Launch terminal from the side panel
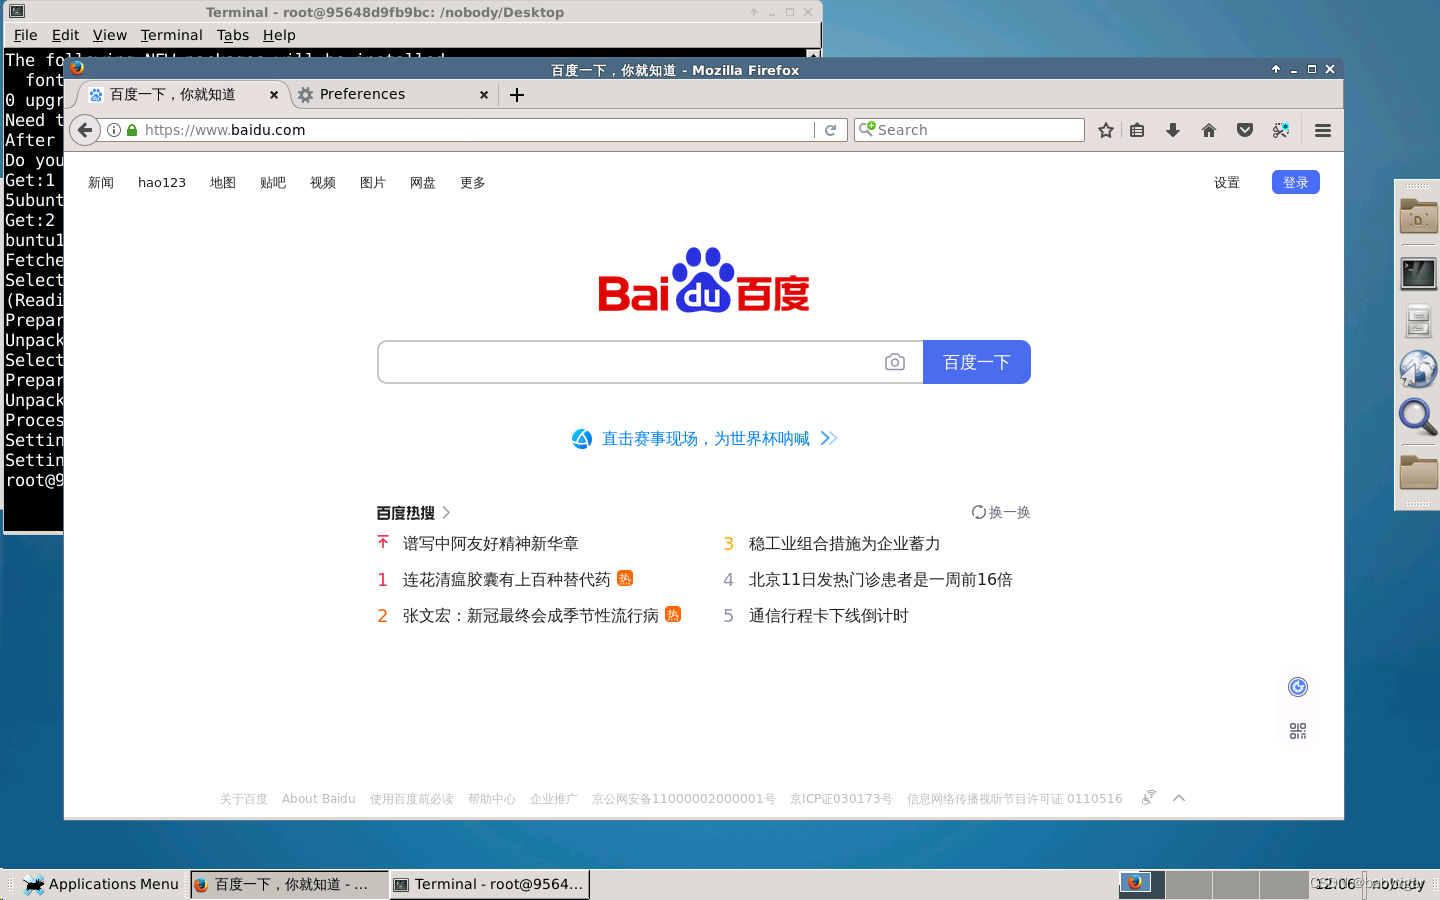This screenshot has width=1440, height=900. pos(1418,273)
